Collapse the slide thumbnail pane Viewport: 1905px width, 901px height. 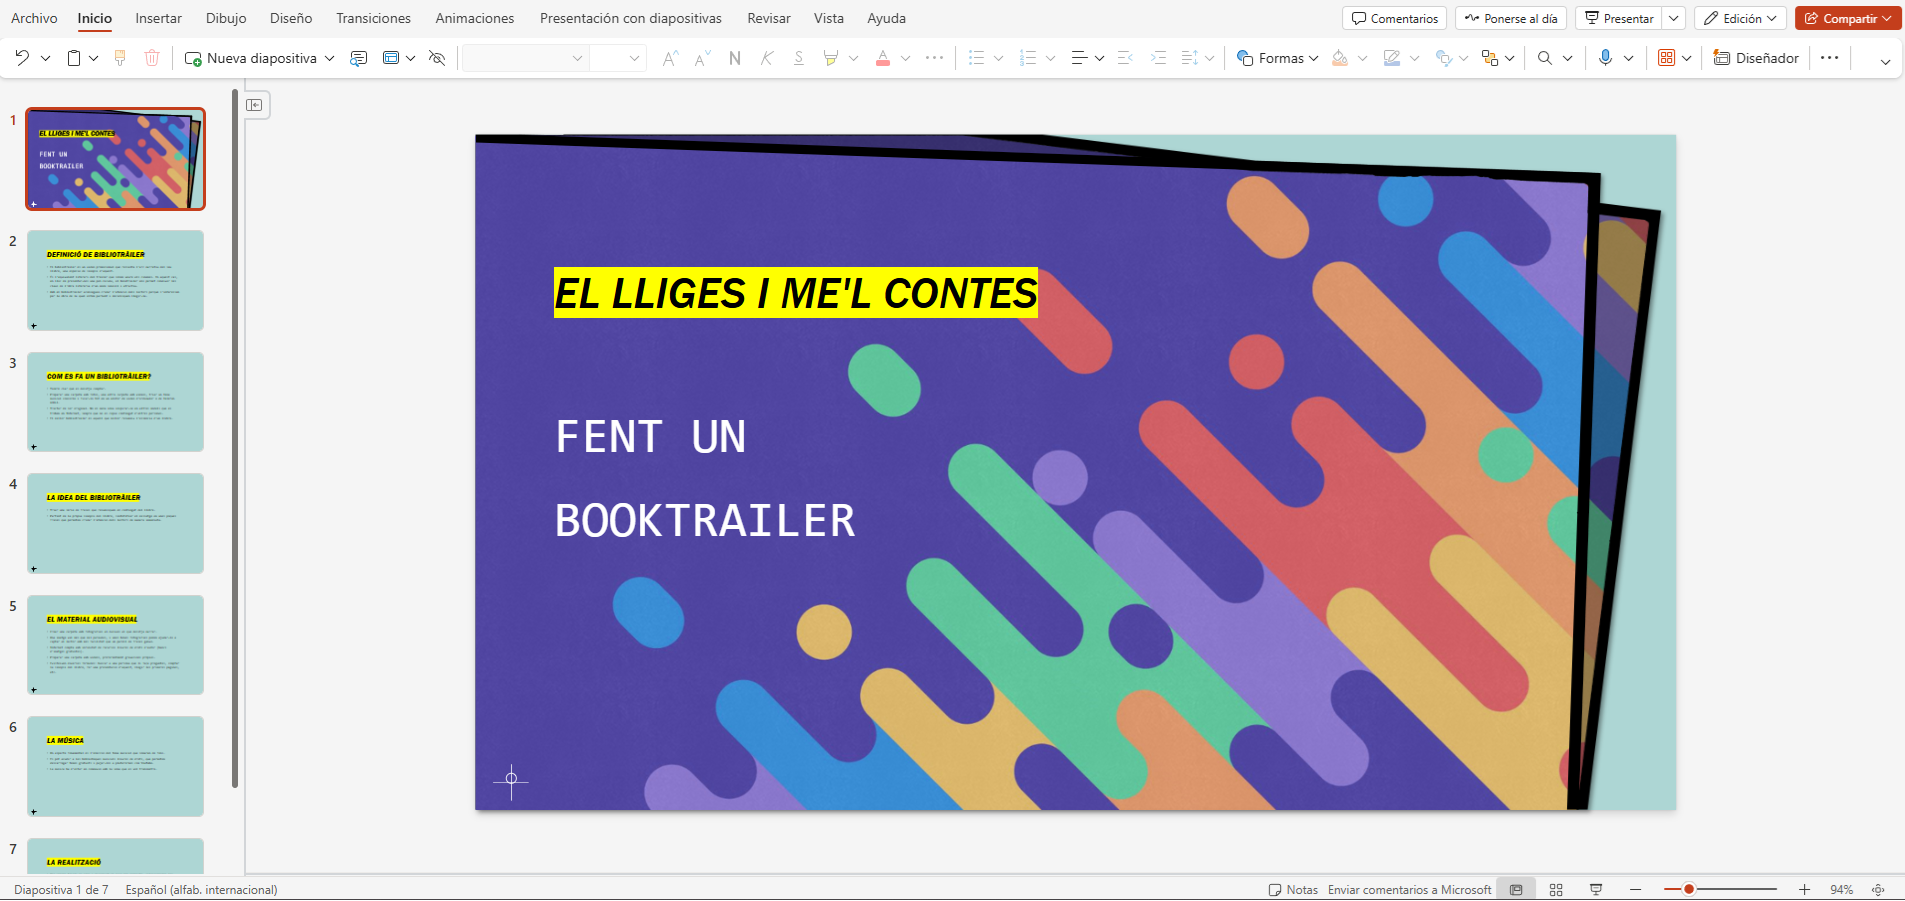click(x=256, y=105)
